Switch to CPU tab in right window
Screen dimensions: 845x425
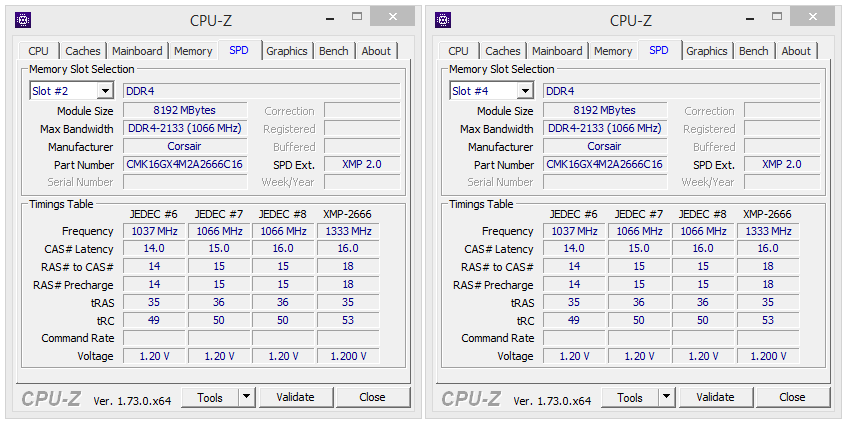pos(459,51)
